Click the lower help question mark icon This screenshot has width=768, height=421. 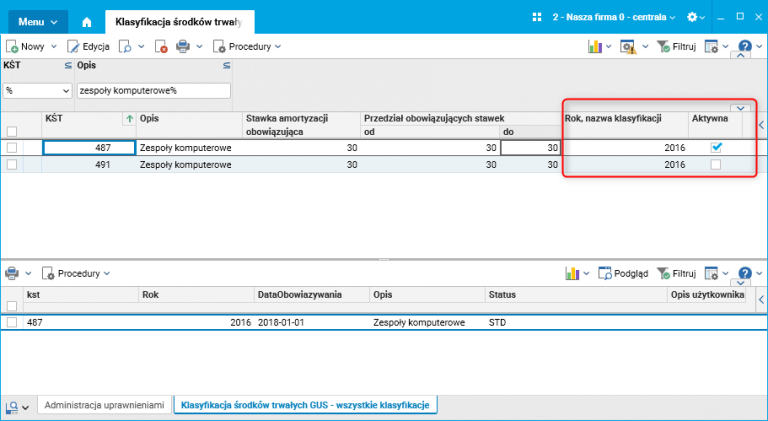click(x=745, y=273)
